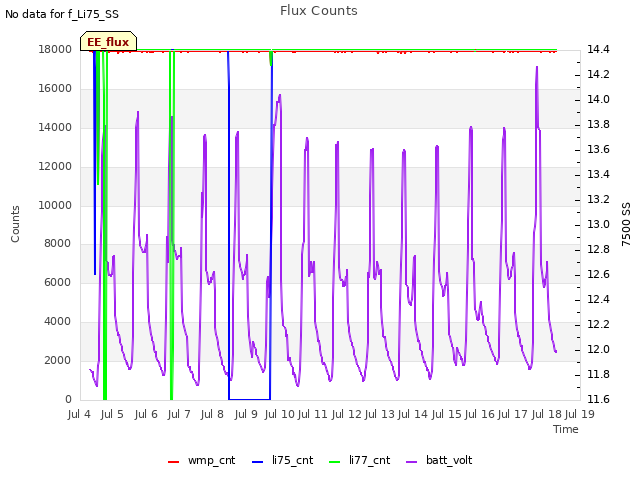The height and width of the screenshot is (480, 640).
Task: Click the 'No data for f_Li75_SS' message
Action: [x=62, y=14]
